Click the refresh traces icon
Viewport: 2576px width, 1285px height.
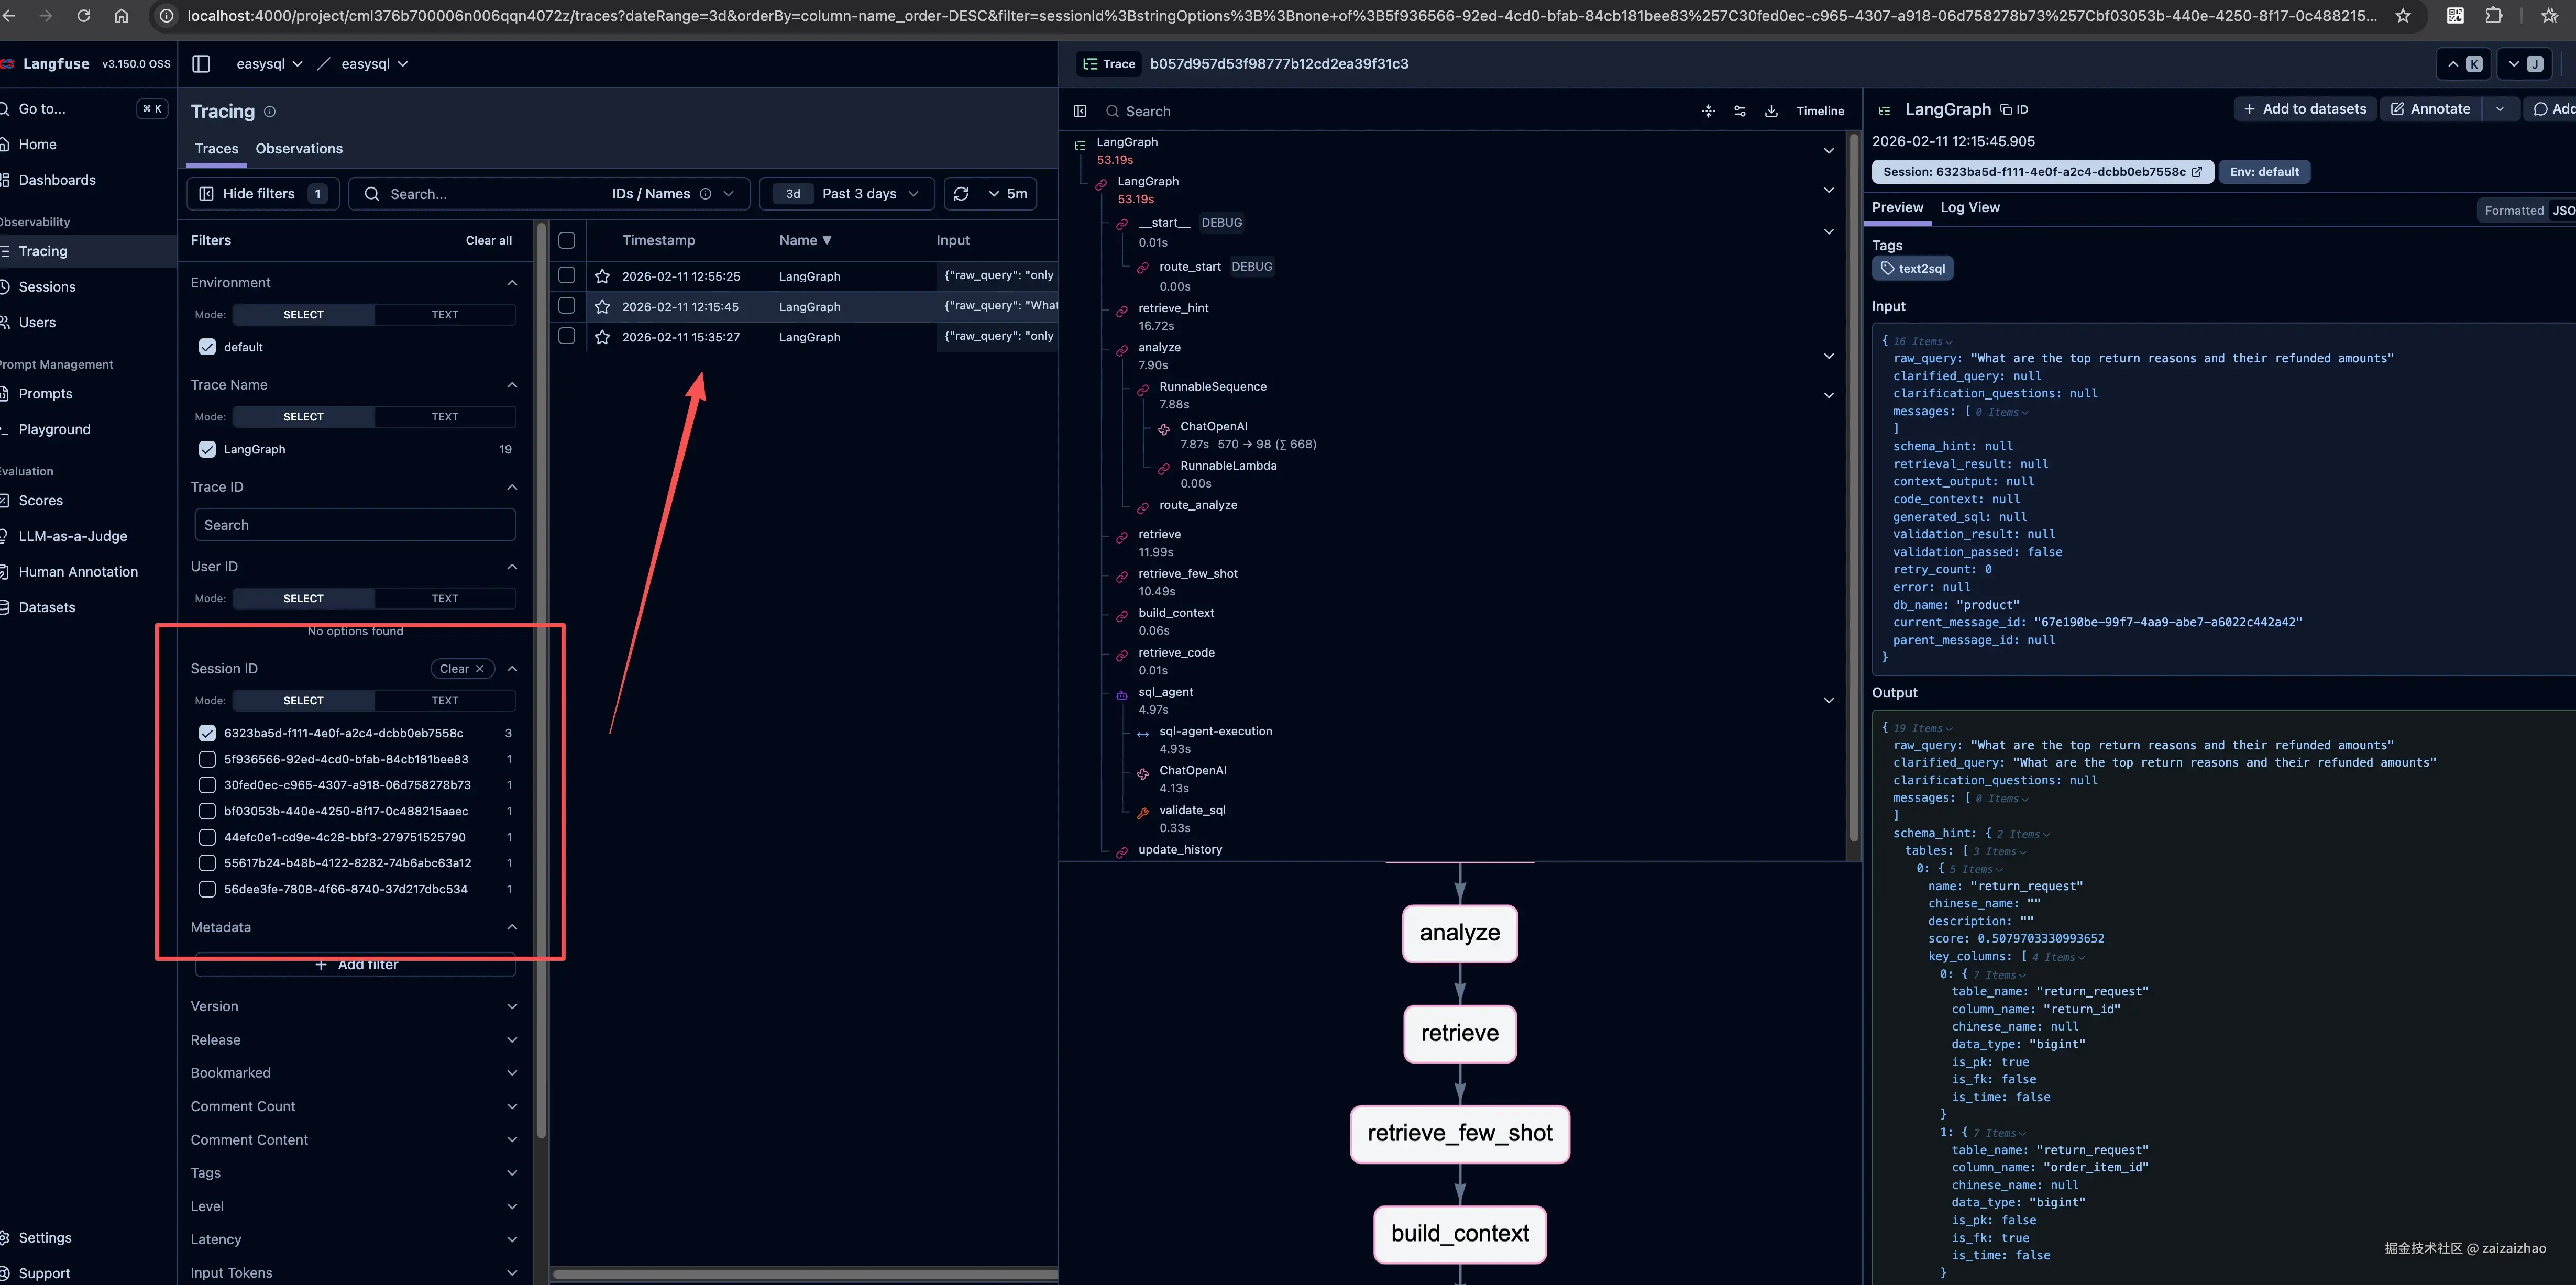(x=961, y=194)
